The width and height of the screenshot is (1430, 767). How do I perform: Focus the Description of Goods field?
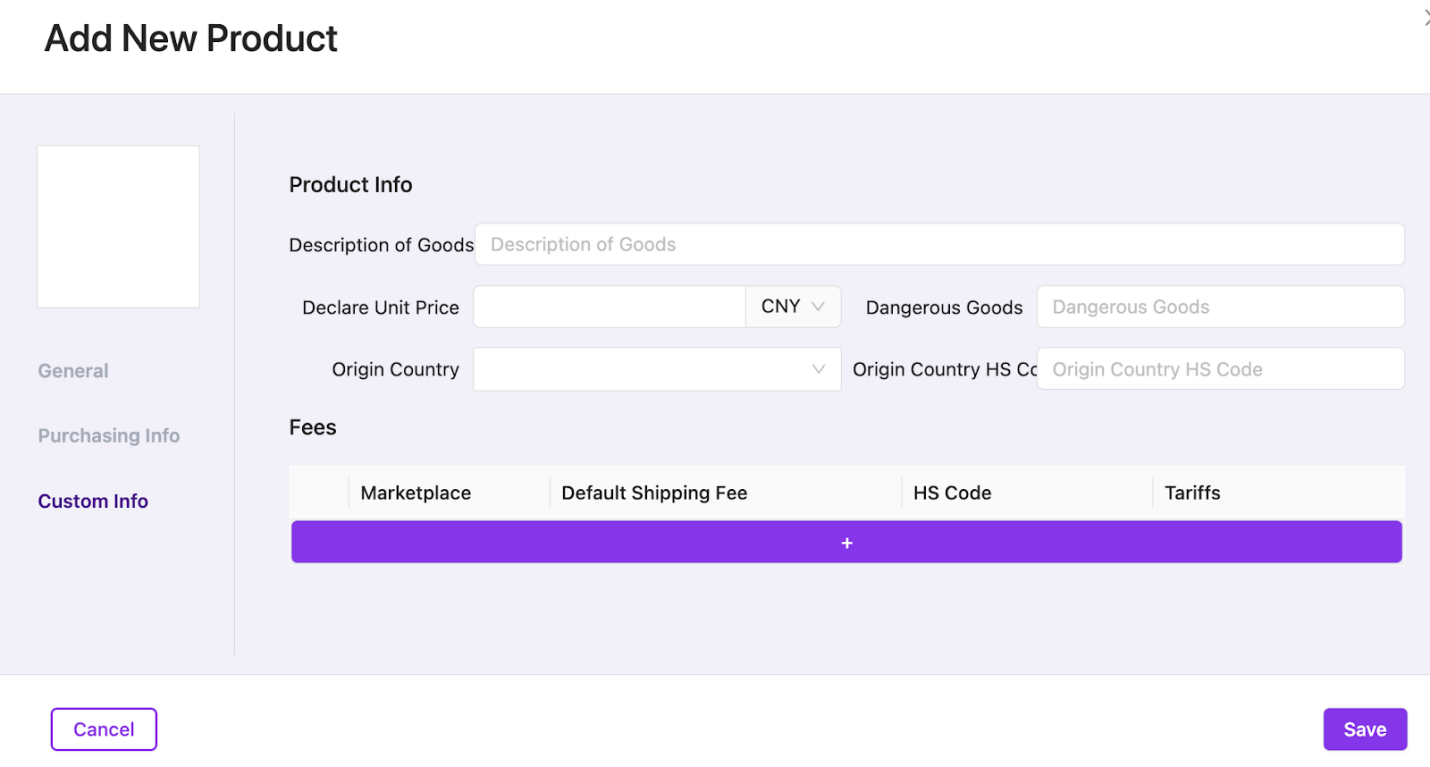pyautogui.click(x=939, y=244)
